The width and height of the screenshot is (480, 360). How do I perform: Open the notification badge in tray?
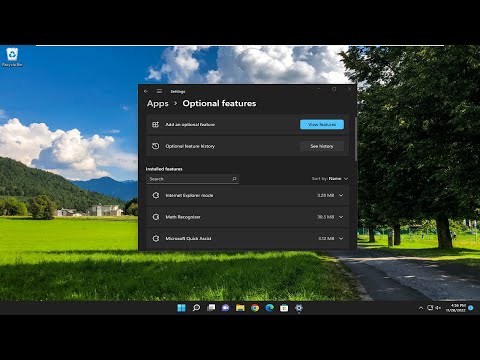[x=471, y=308]
